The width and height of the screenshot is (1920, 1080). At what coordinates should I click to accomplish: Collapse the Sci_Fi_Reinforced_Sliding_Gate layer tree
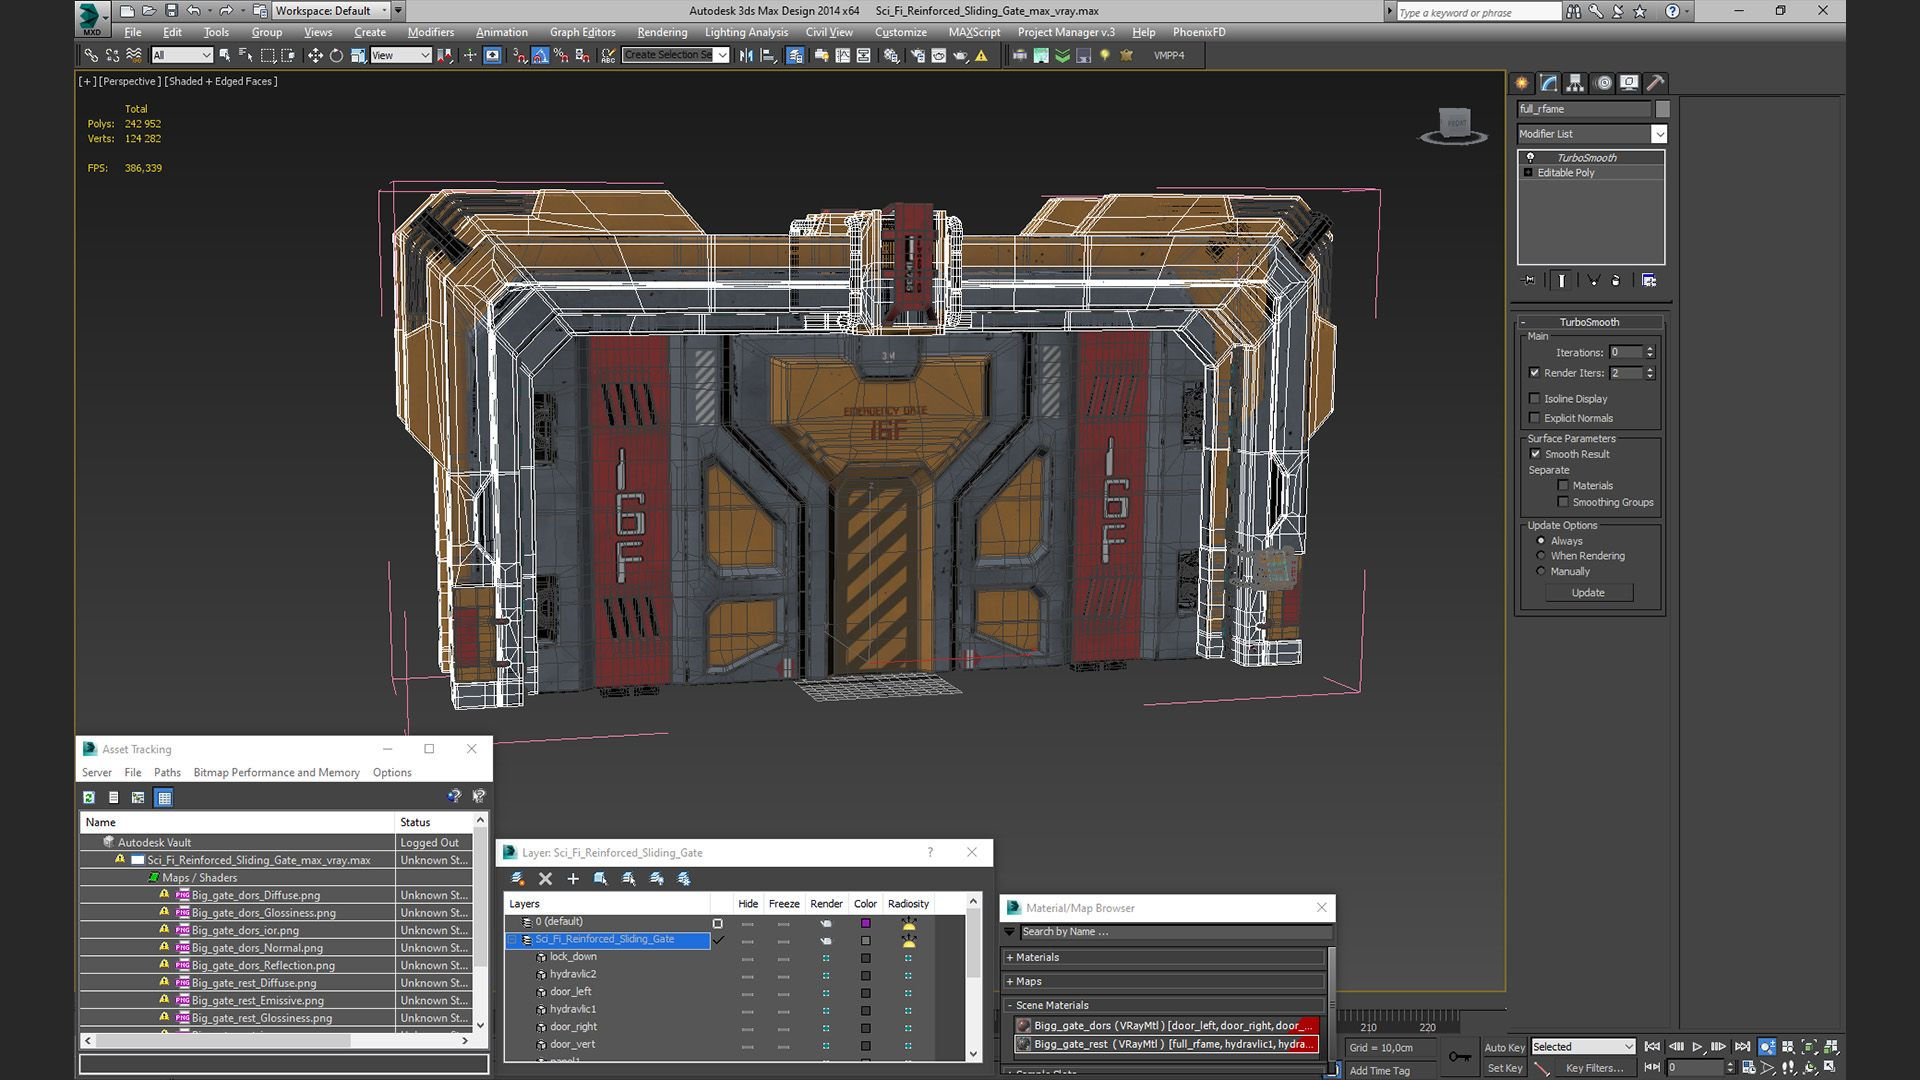click(513, 940)
